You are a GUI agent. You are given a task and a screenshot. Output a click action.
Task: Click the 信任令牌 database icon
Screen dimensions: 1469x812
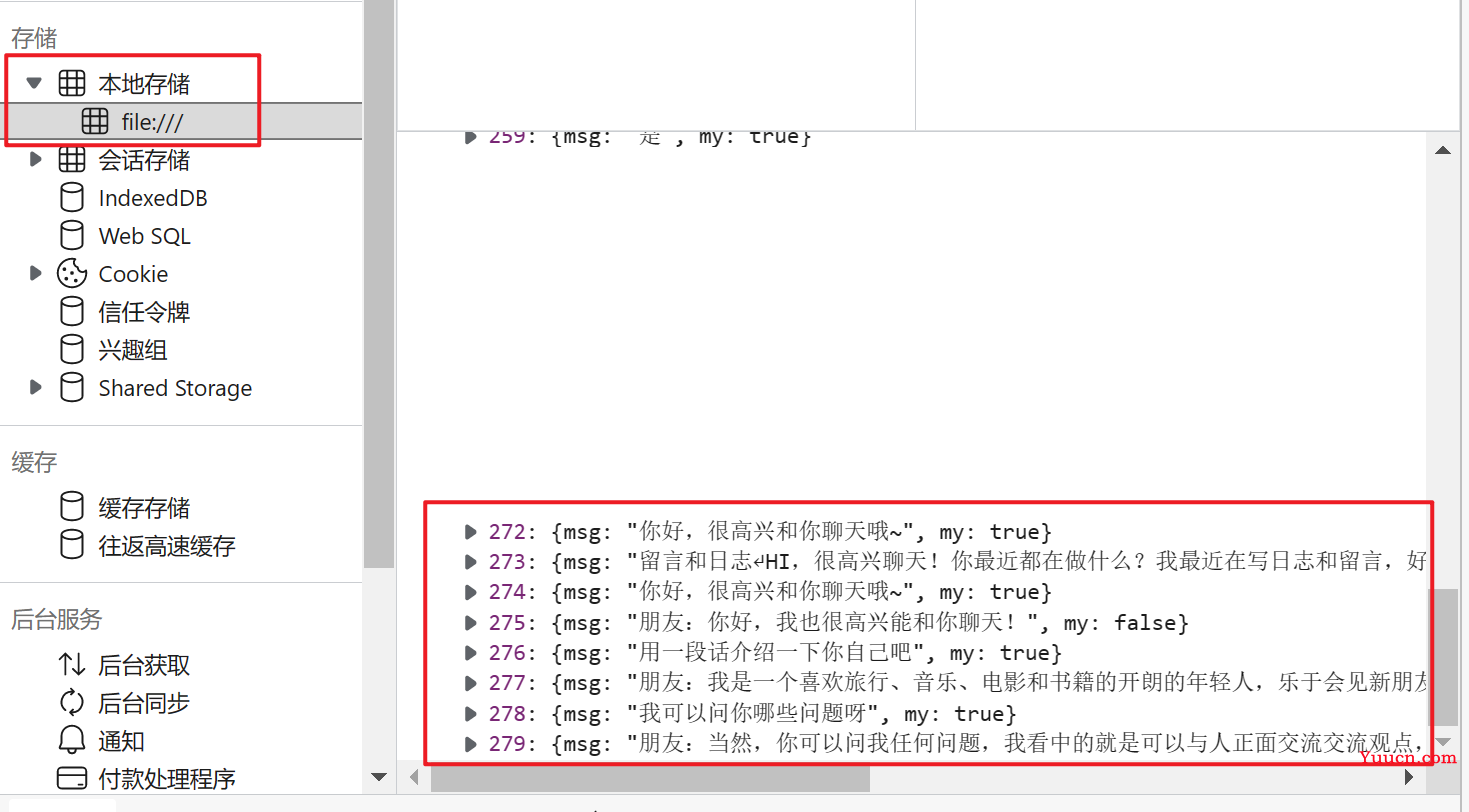72,311
